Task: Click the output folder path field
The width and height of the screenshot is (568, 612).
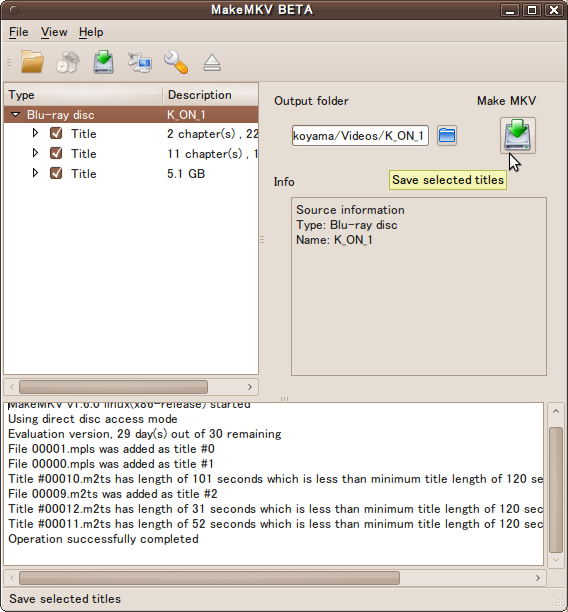Action: click(x=360, y=135)
